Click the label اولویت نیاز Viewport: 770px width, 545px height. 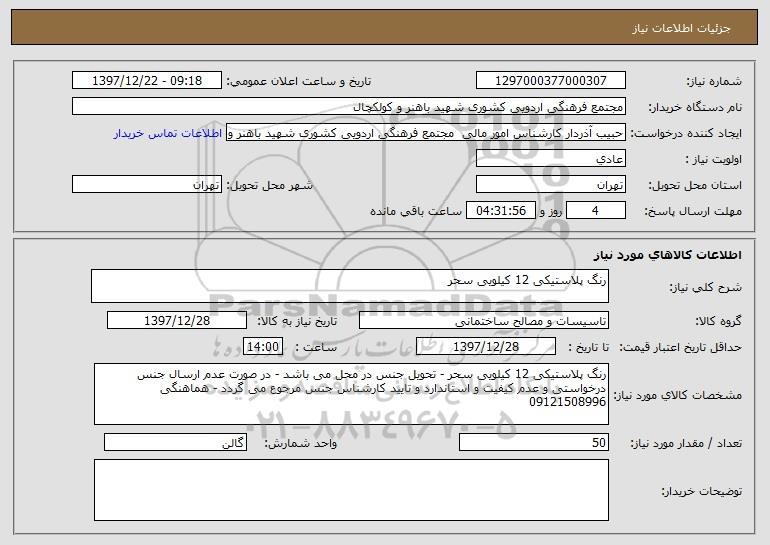pos(714,160)
